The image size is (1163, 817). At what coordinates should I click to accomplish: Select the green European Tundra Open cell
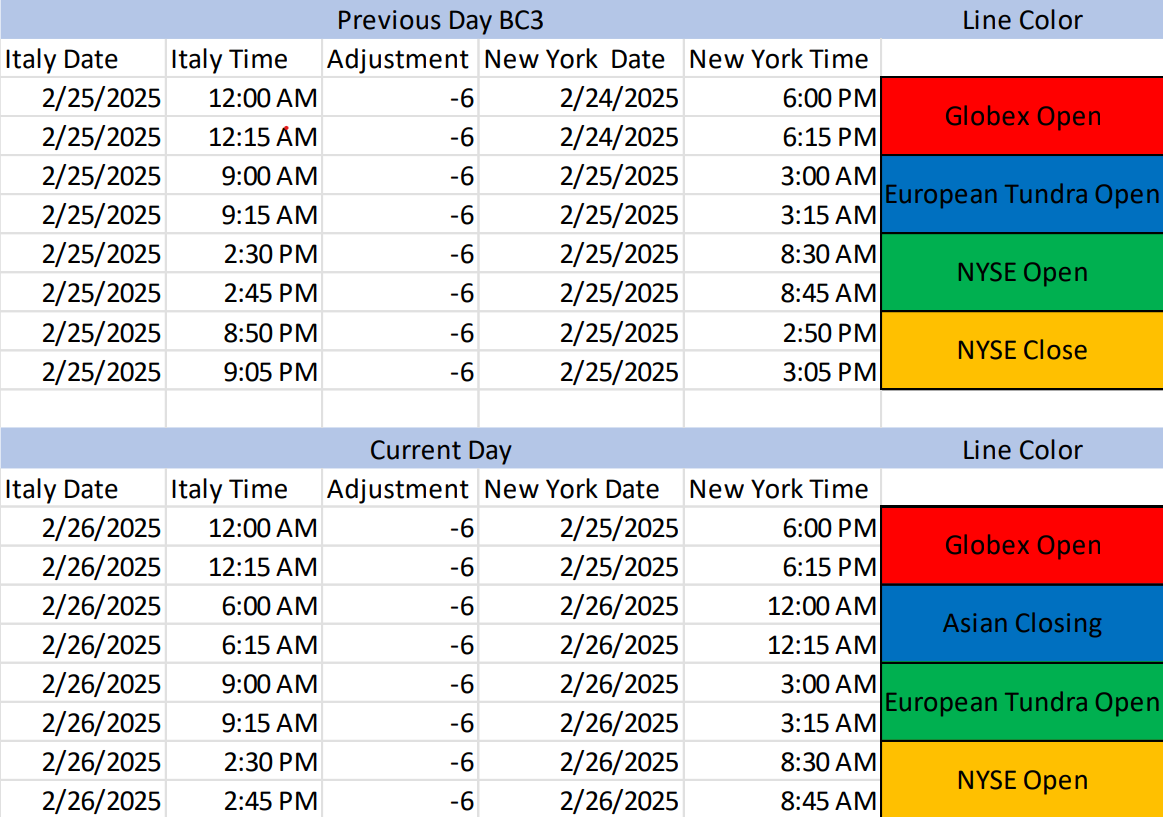pyautogui.click(x=1021, y=702)
